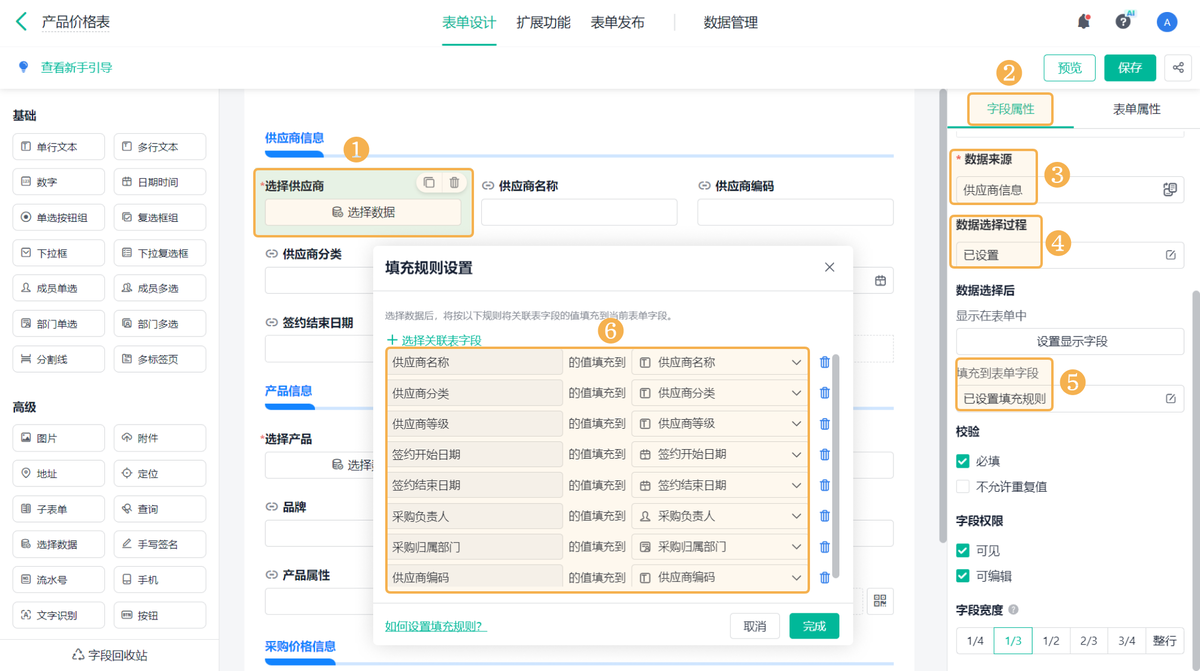
Task: Edit 填充到表单字段 fill rule settings icon
Action: click(1171, 399)
